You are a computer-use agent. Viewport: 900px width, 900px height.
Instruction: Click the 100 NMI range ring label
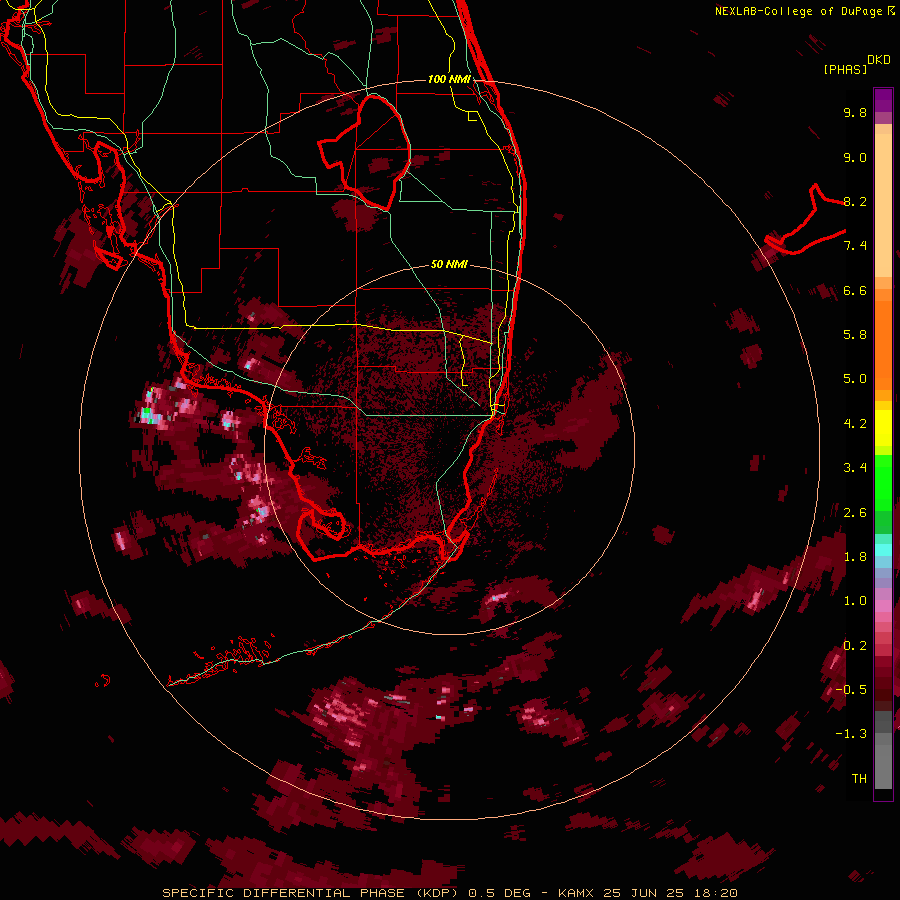(449, 79)
